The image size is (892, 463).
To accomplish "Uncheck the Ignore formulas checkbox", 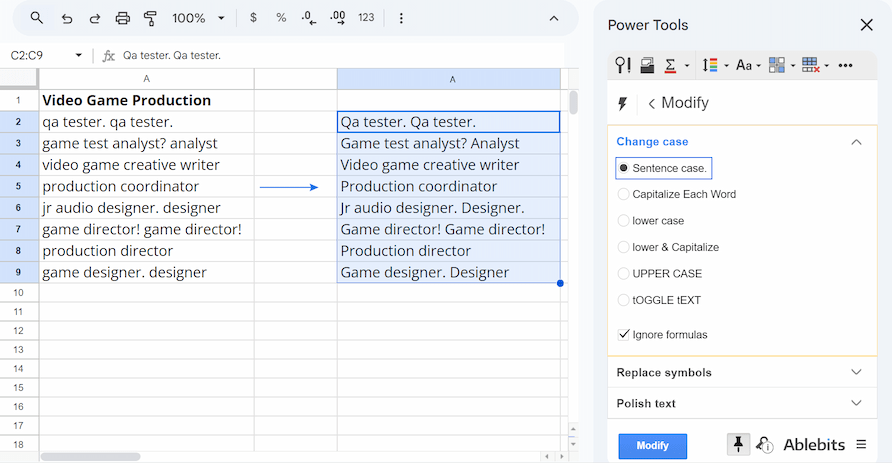I will [623, 334].
